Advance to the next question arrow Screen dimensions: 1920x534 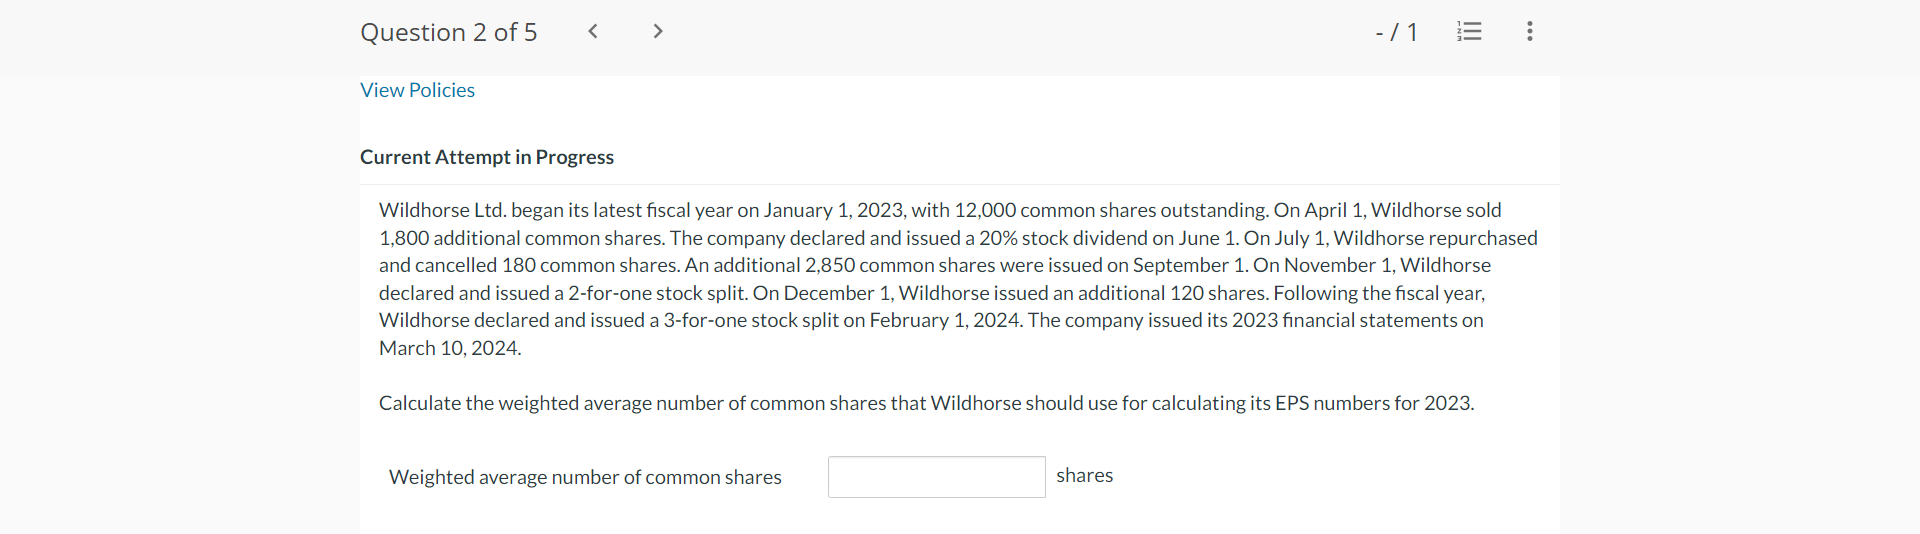coord(657,31)
